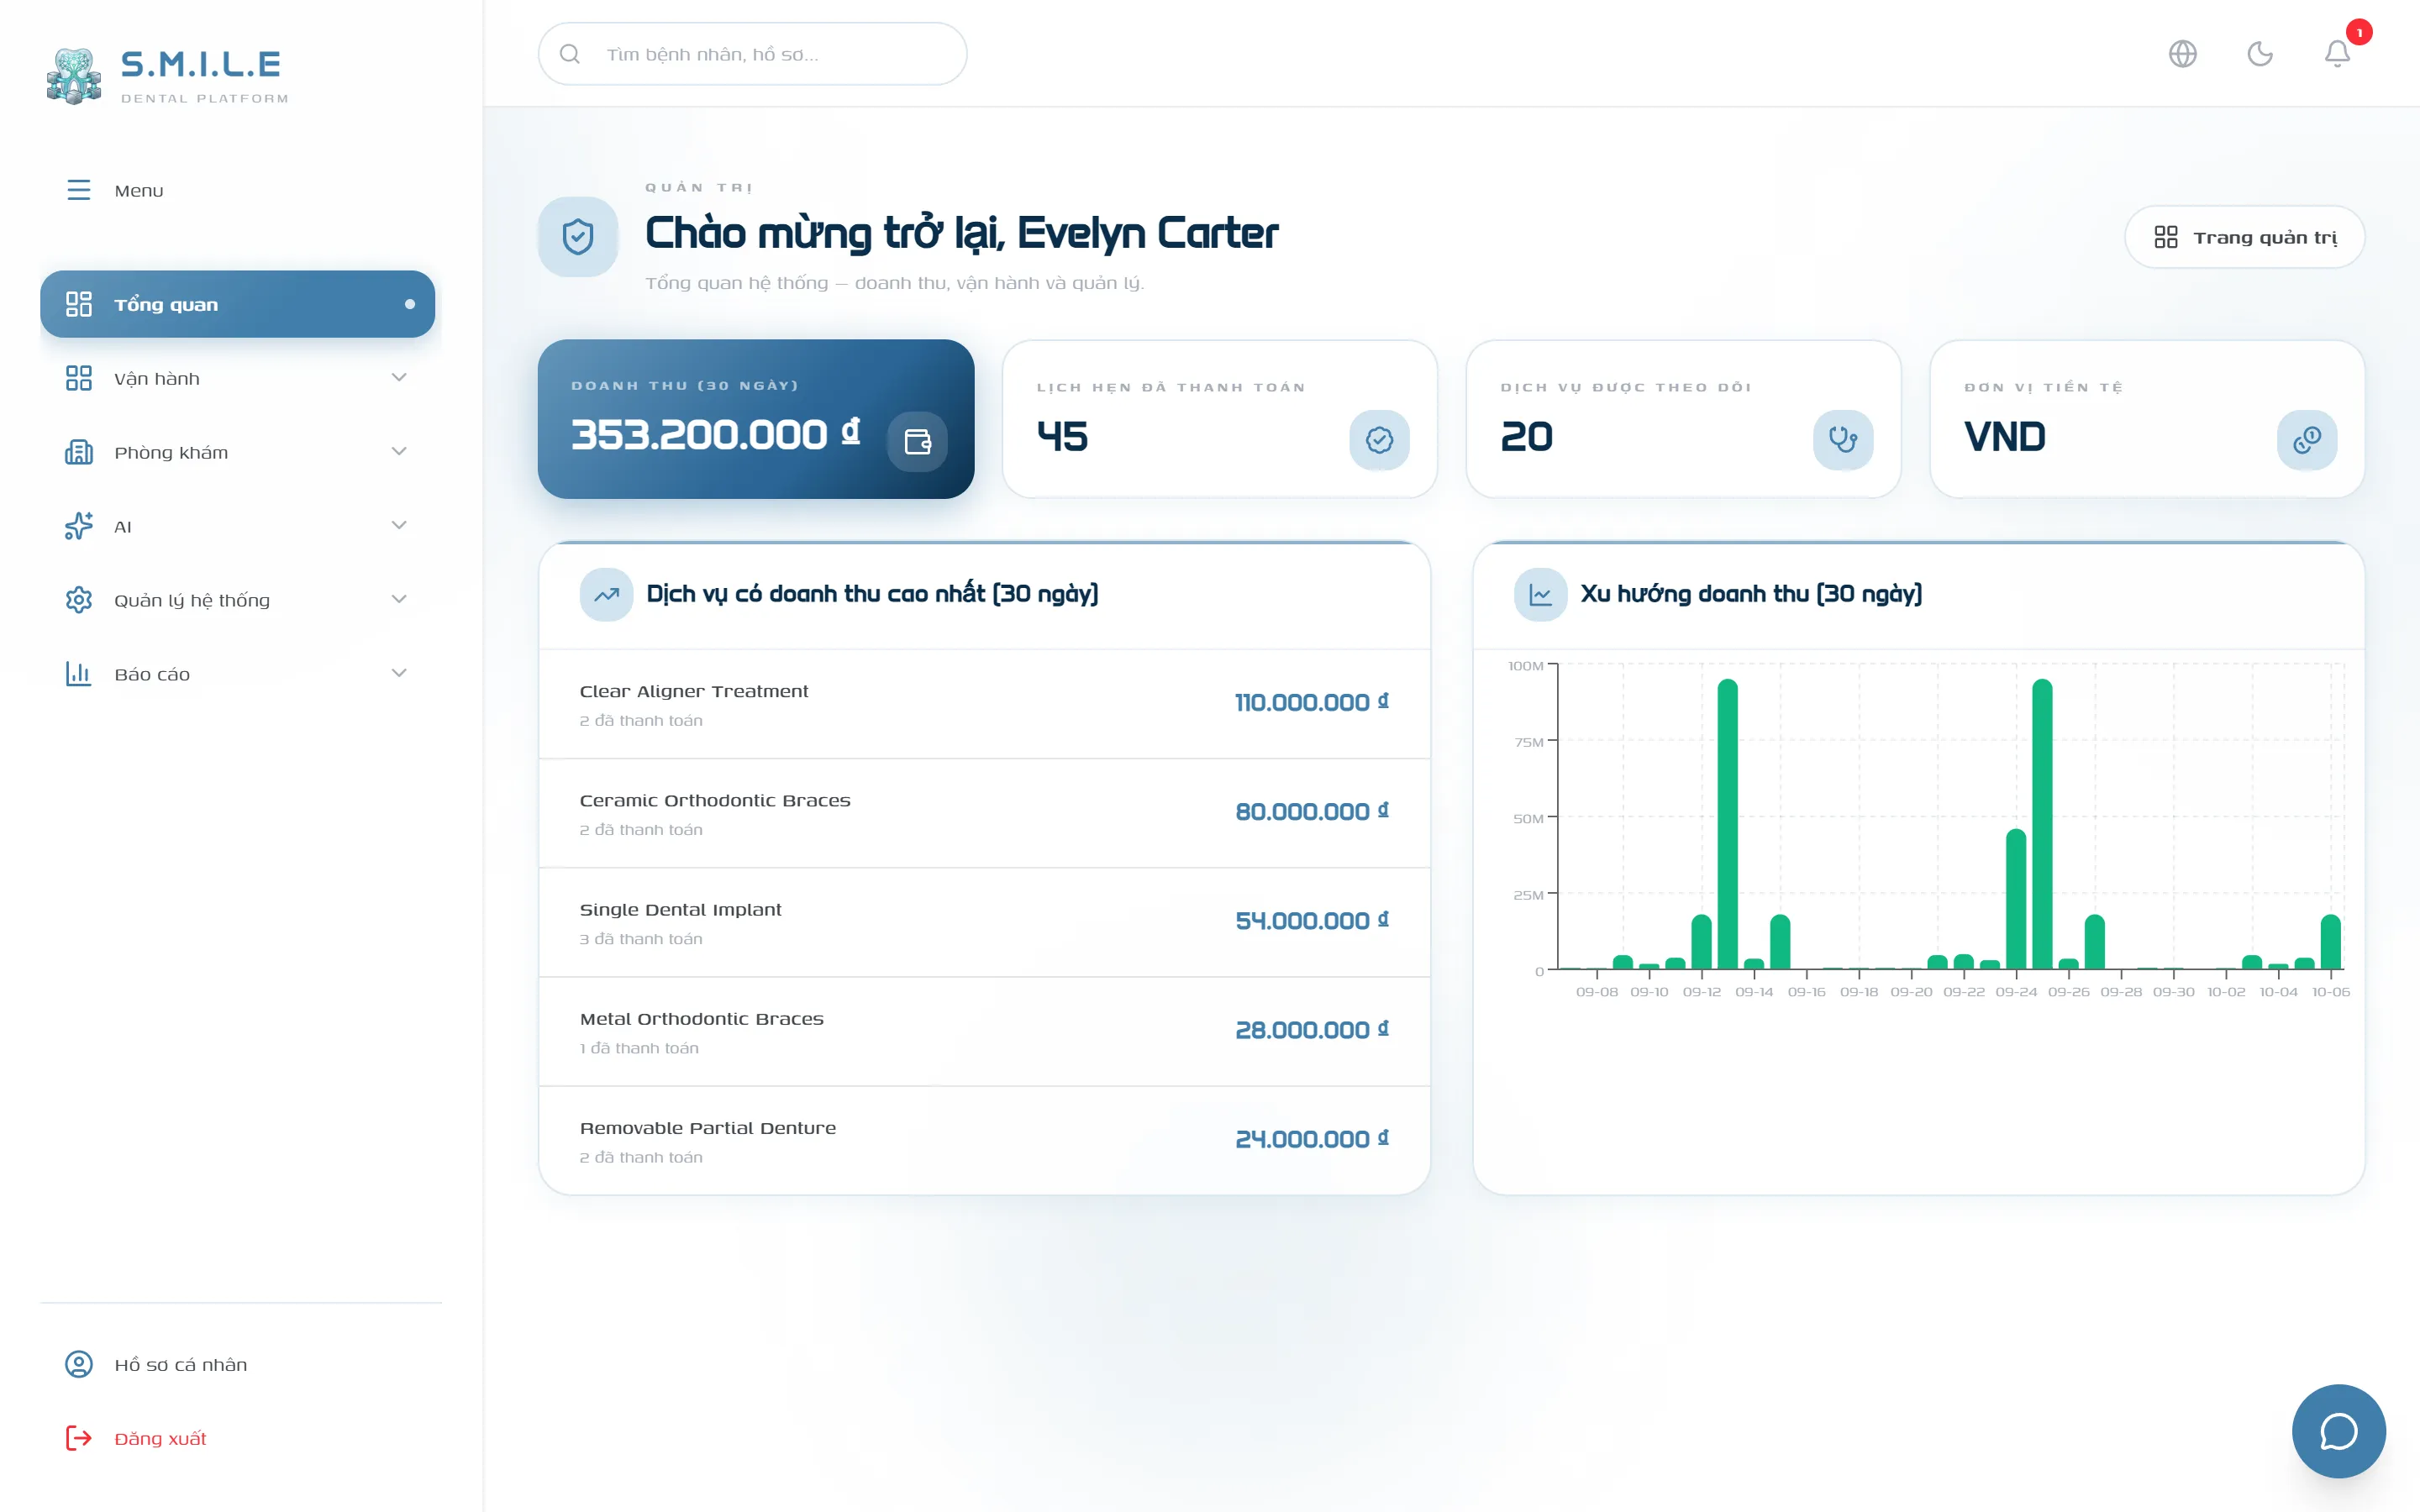
Task: Select the Single Dental Implant row
Action: pyautogui.click(x=984, y=923)
